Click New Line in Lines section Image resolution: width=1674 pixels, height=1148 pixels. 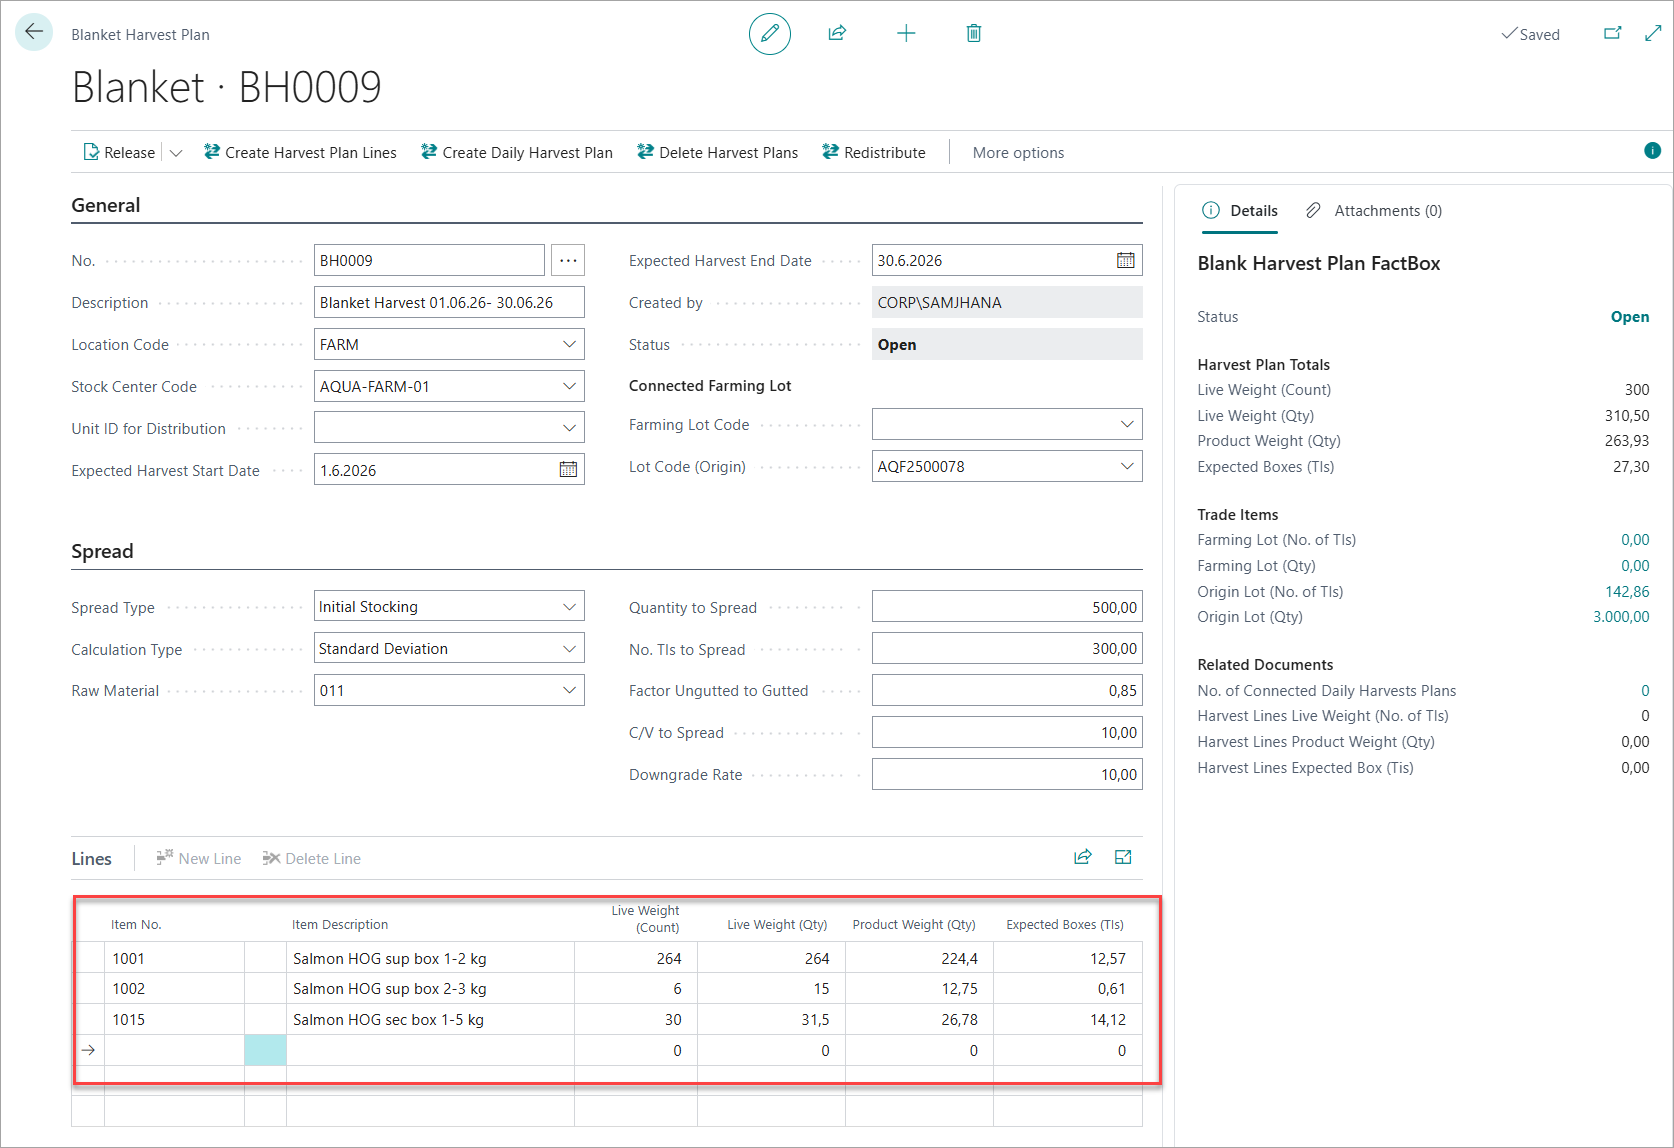coord(199,859)
